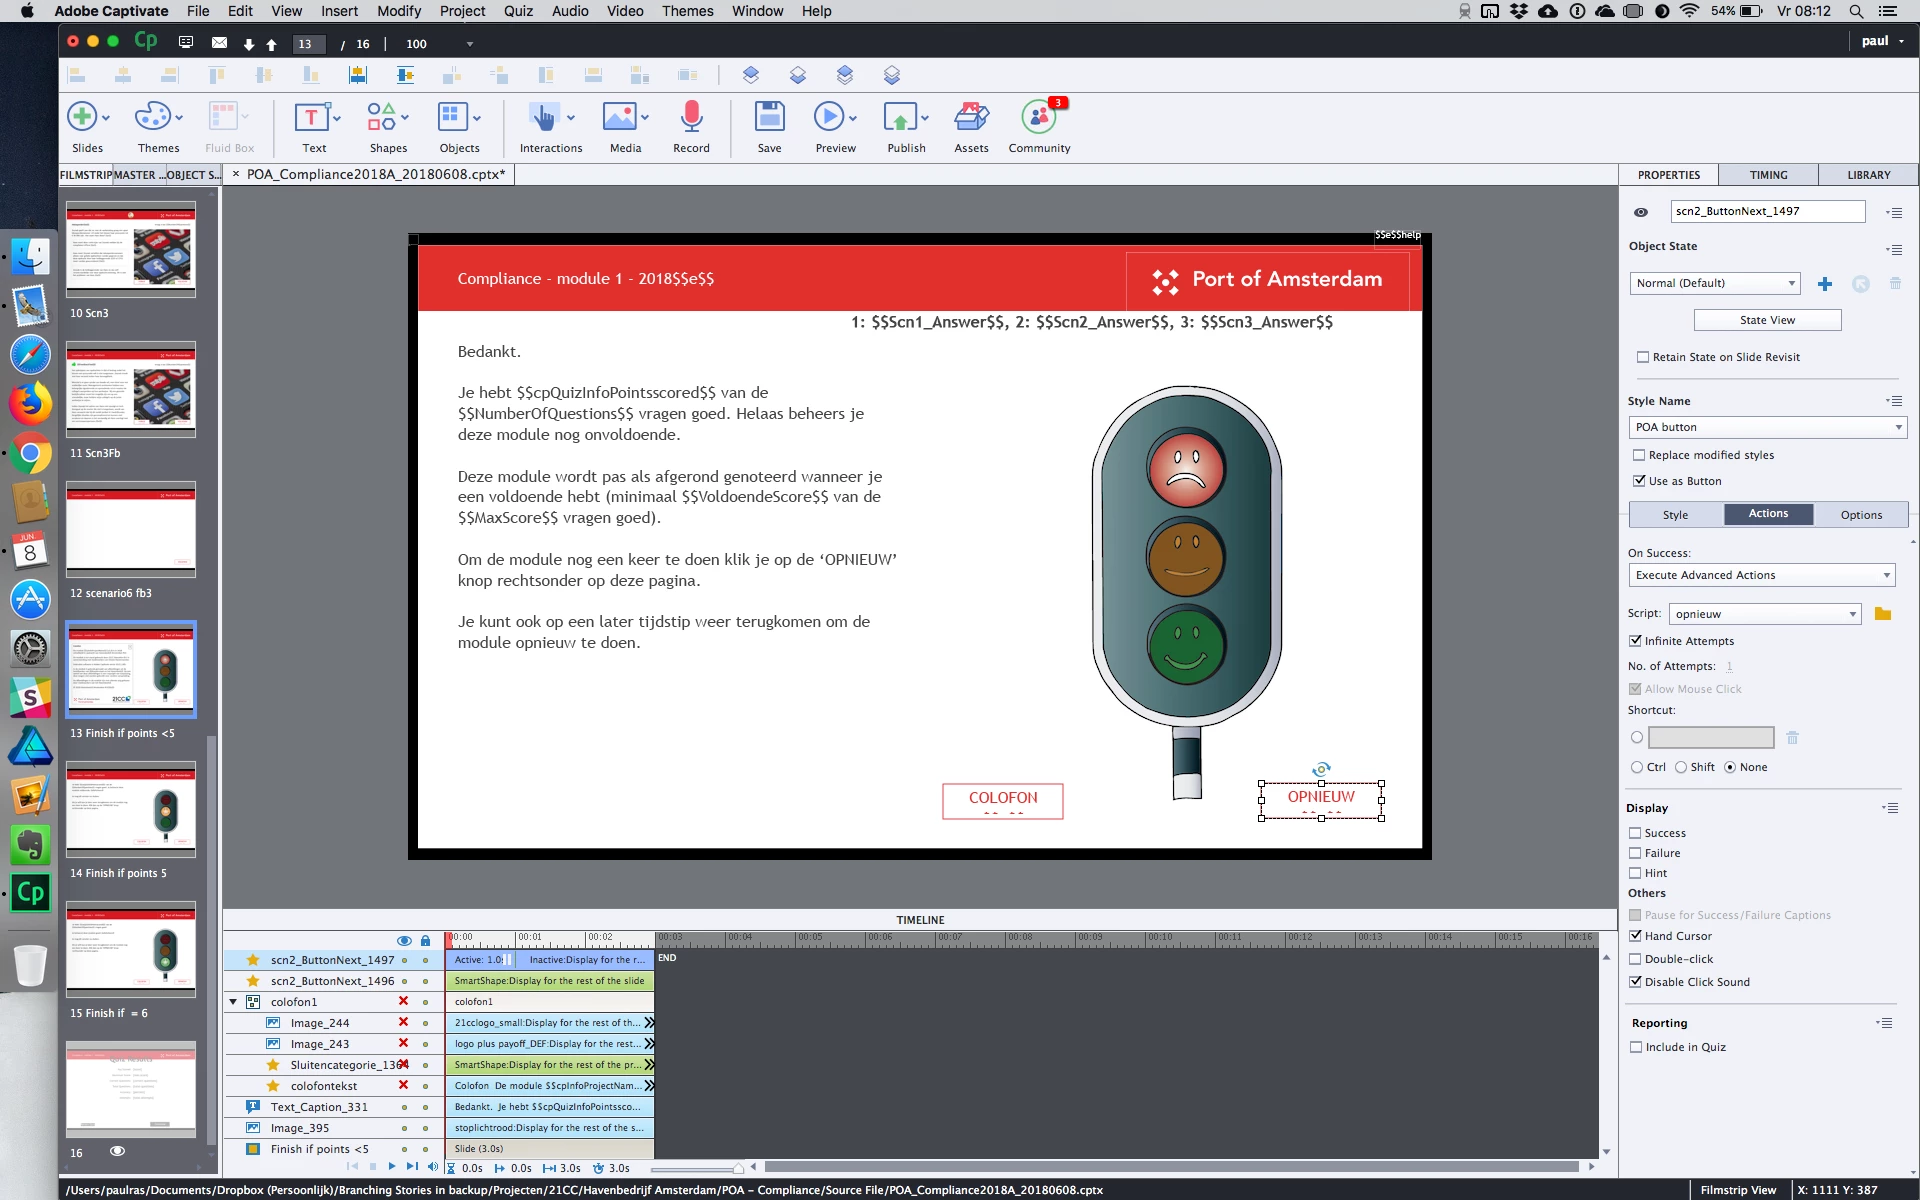1920x1200 pixels.
Task: Select the Ctrl shortcut radio button
Action: pos(1637,767)
